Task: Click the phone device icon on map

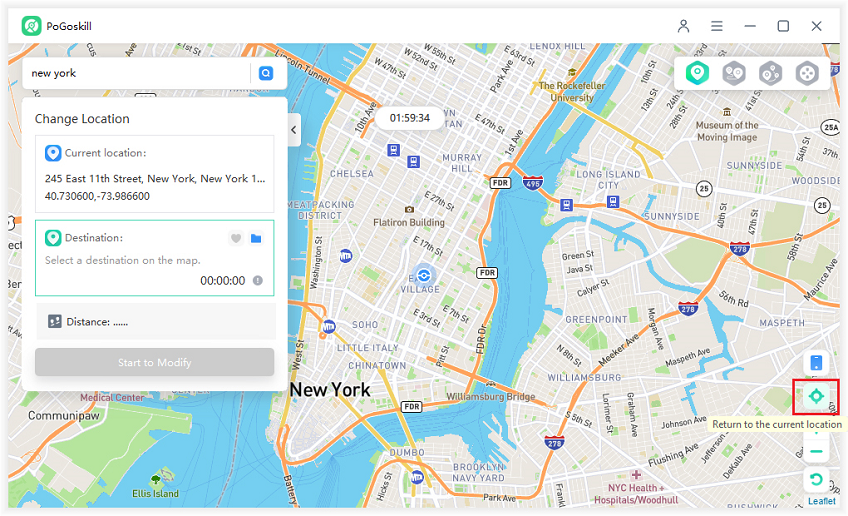Action: pos(816,363)
